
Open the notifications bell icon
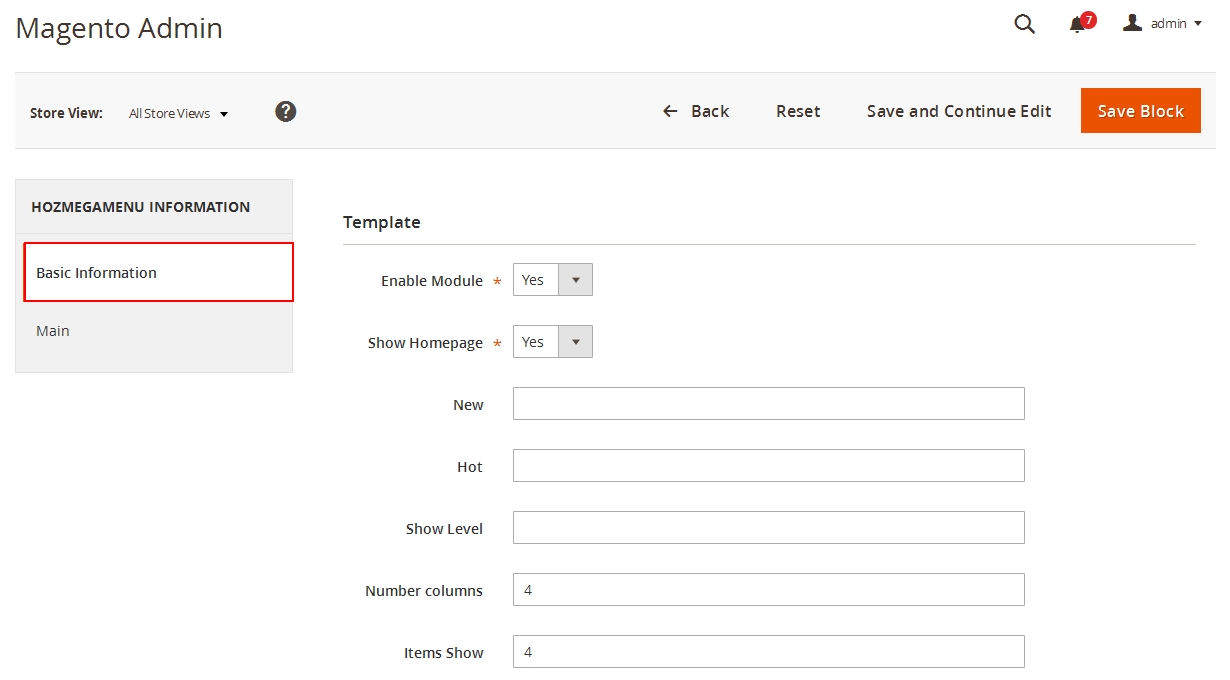coord(1075,25)
